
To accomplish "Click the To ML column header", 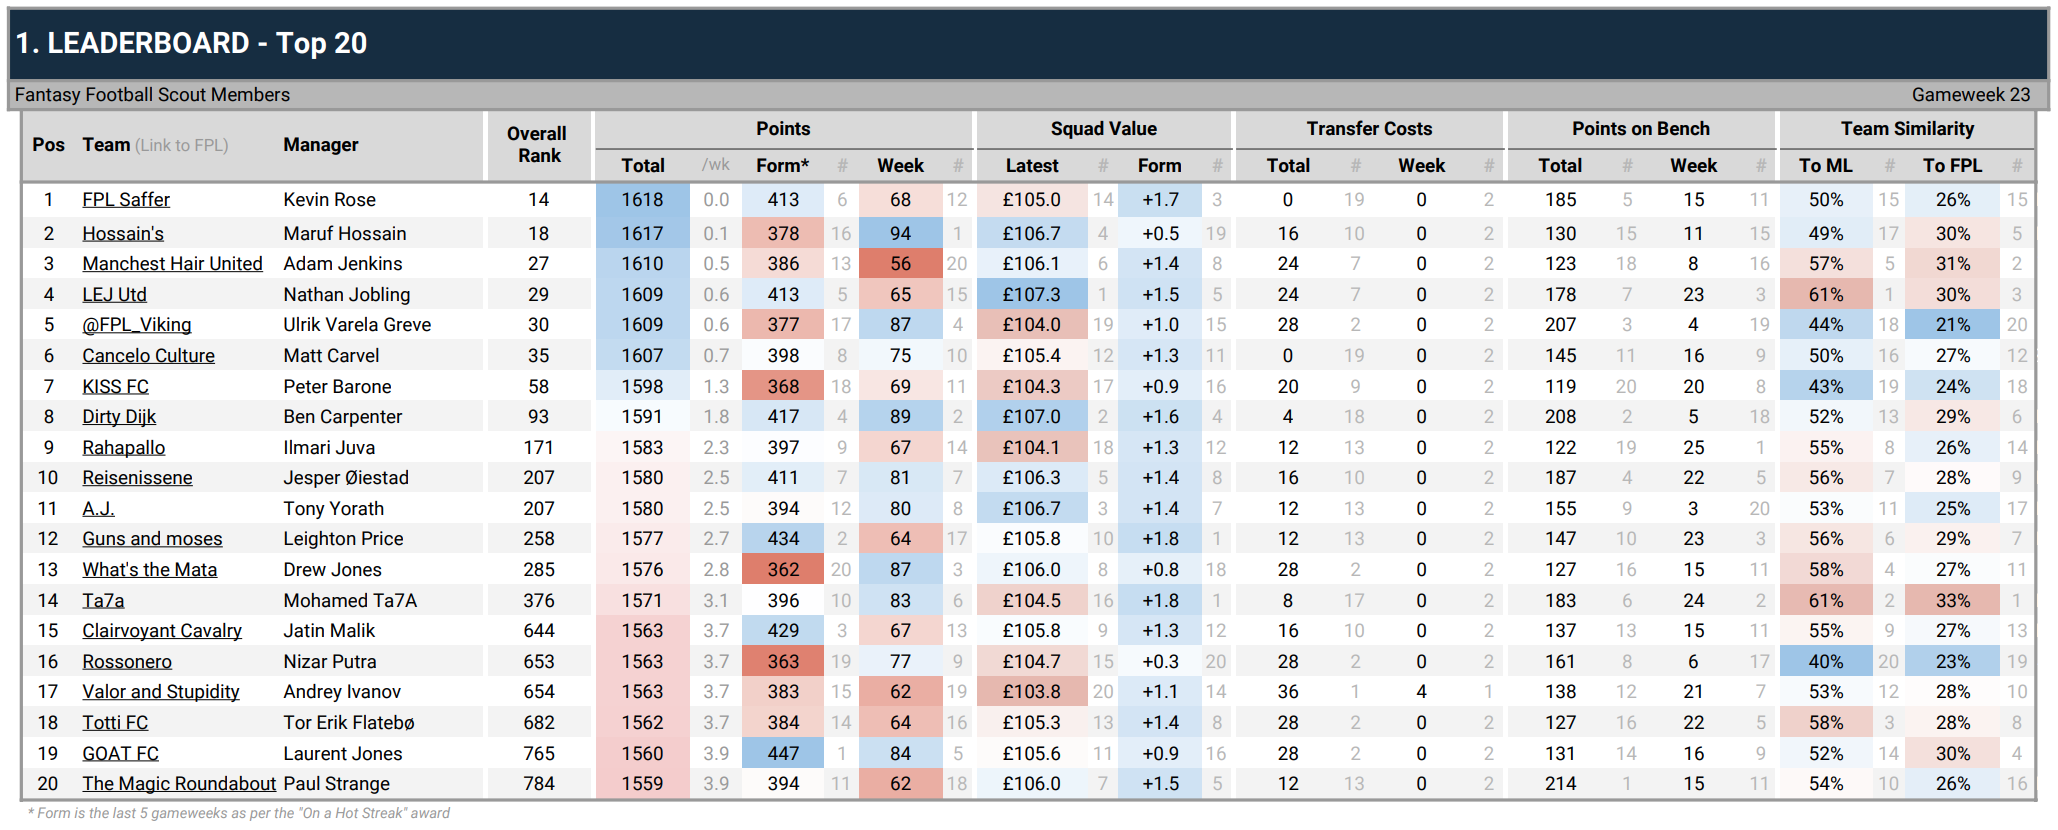I will click(x=1825, y=166).
